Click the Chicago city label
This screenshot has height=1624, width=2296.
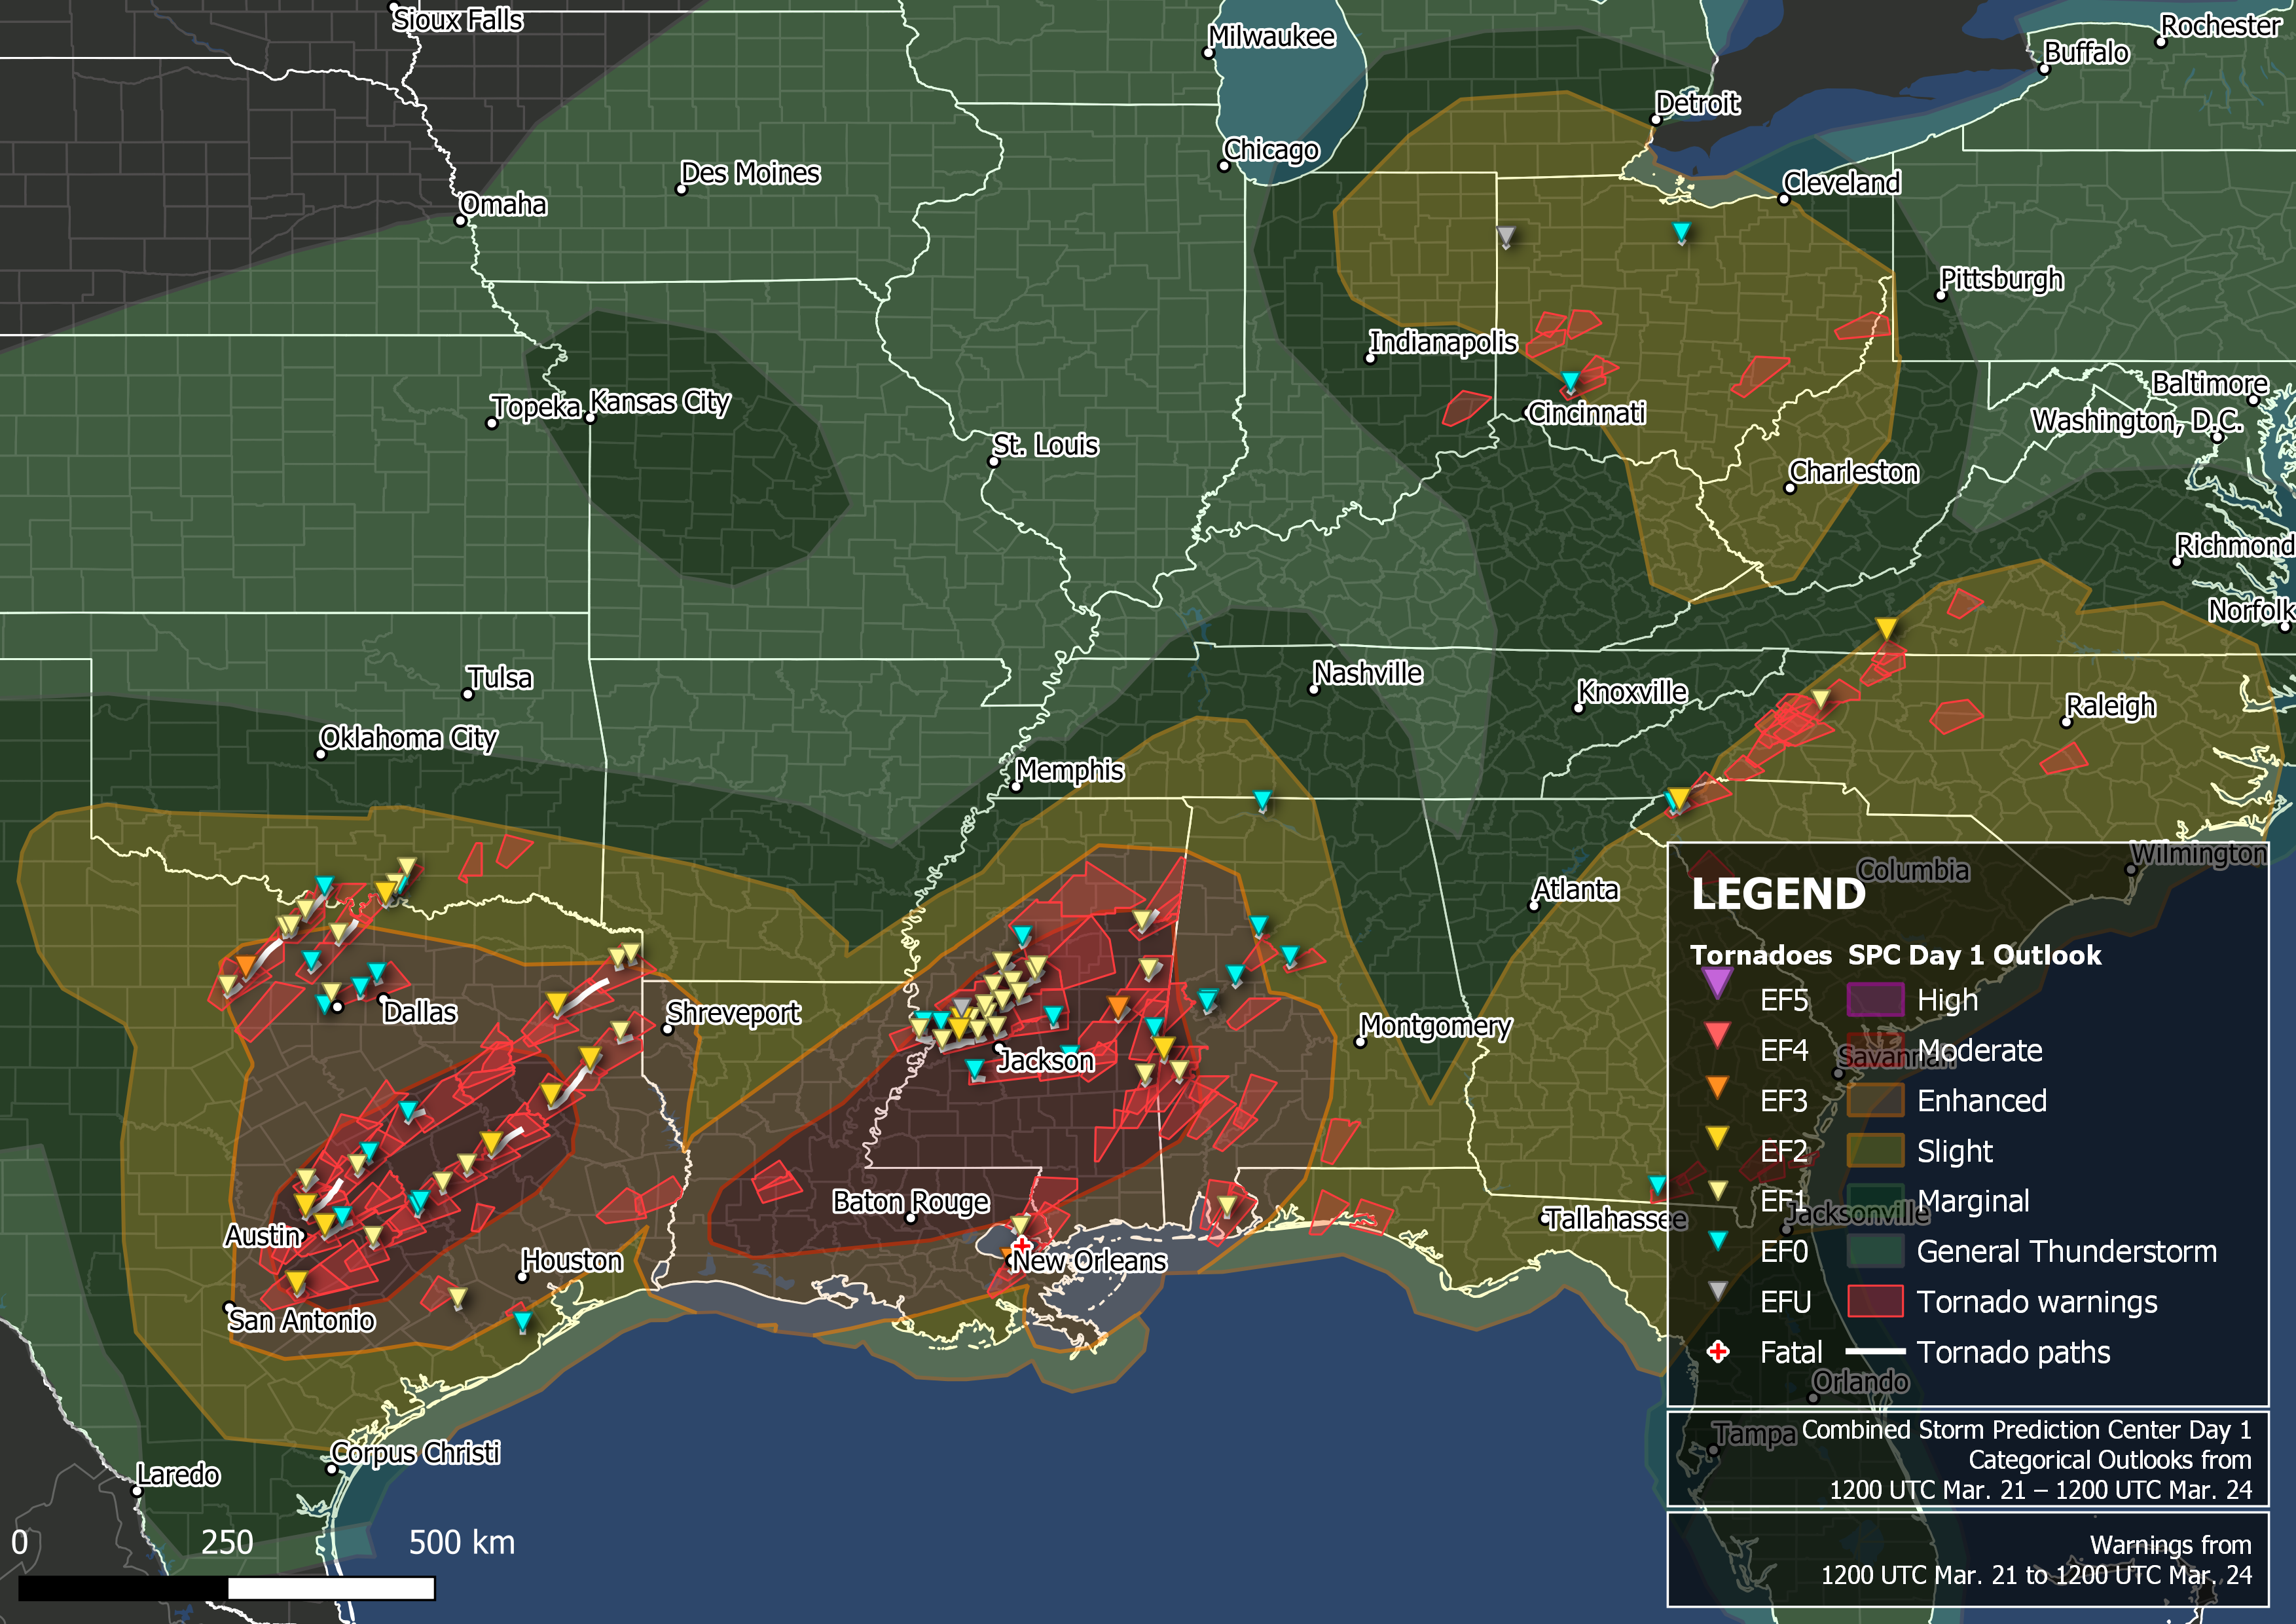[x=1271, y=150]
